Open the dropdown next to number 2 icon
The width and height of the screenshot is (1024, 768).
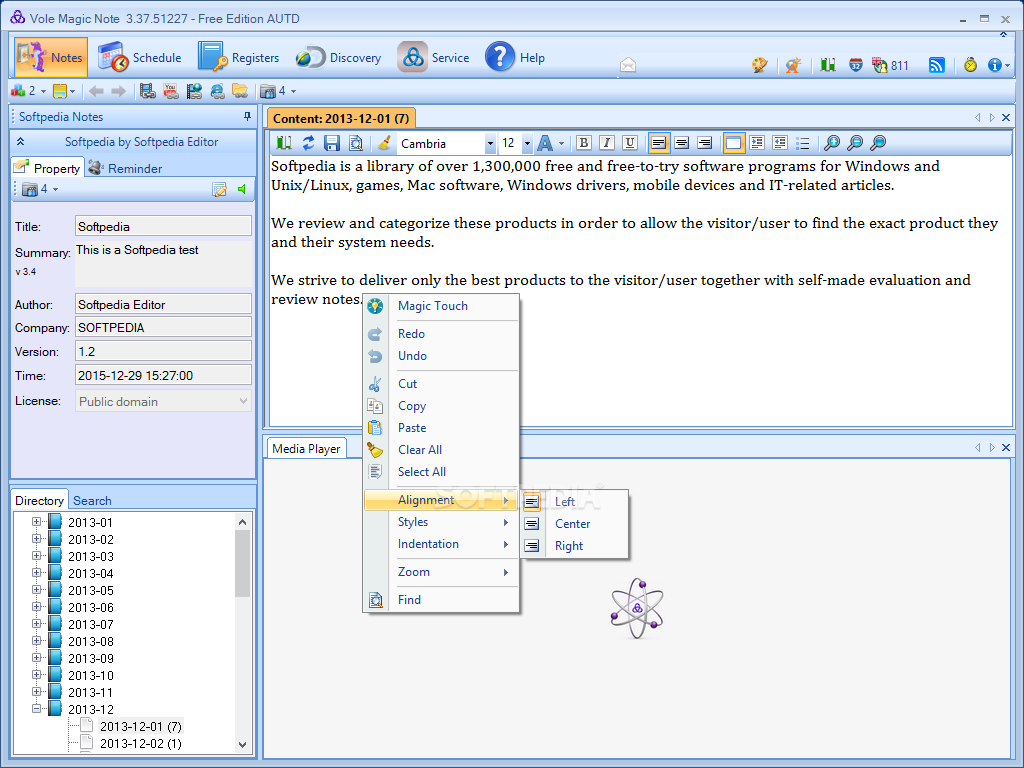pyautogui.click(x=43, y=91)
